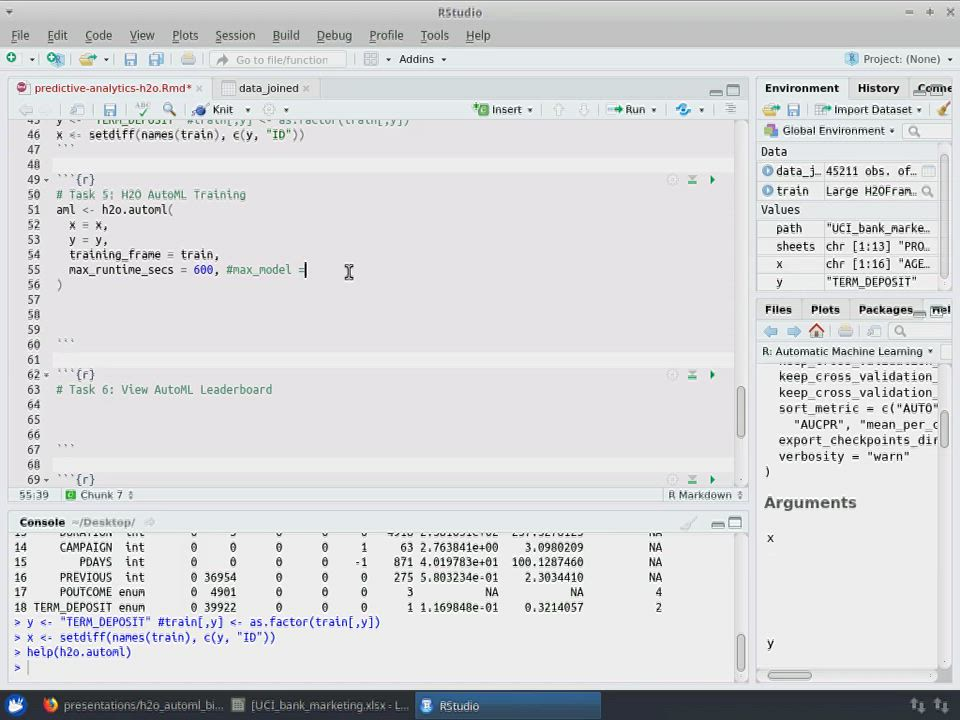
Task: Click the Go to file/function field
Action: click(280, 60)
